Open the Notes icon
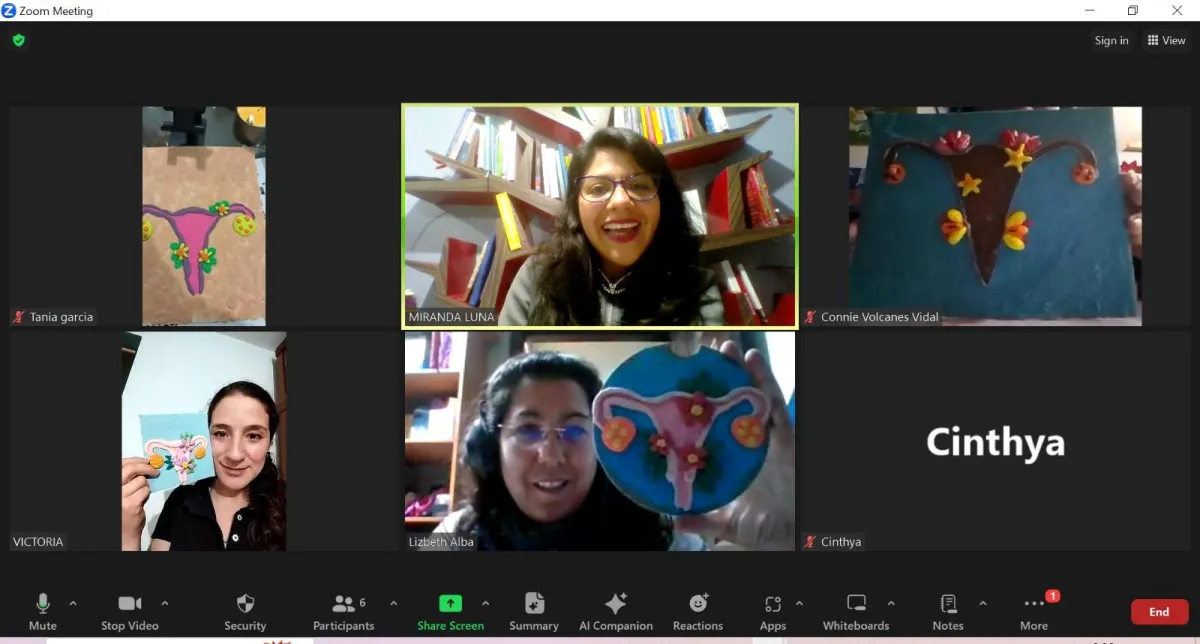1200x644 pixels. coord(948,603)
